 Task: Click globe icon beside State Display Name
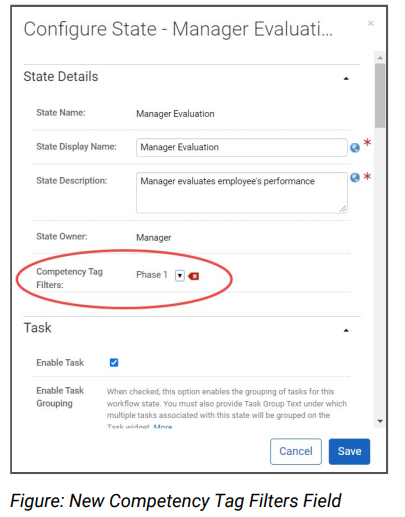(x=355, y=148)
